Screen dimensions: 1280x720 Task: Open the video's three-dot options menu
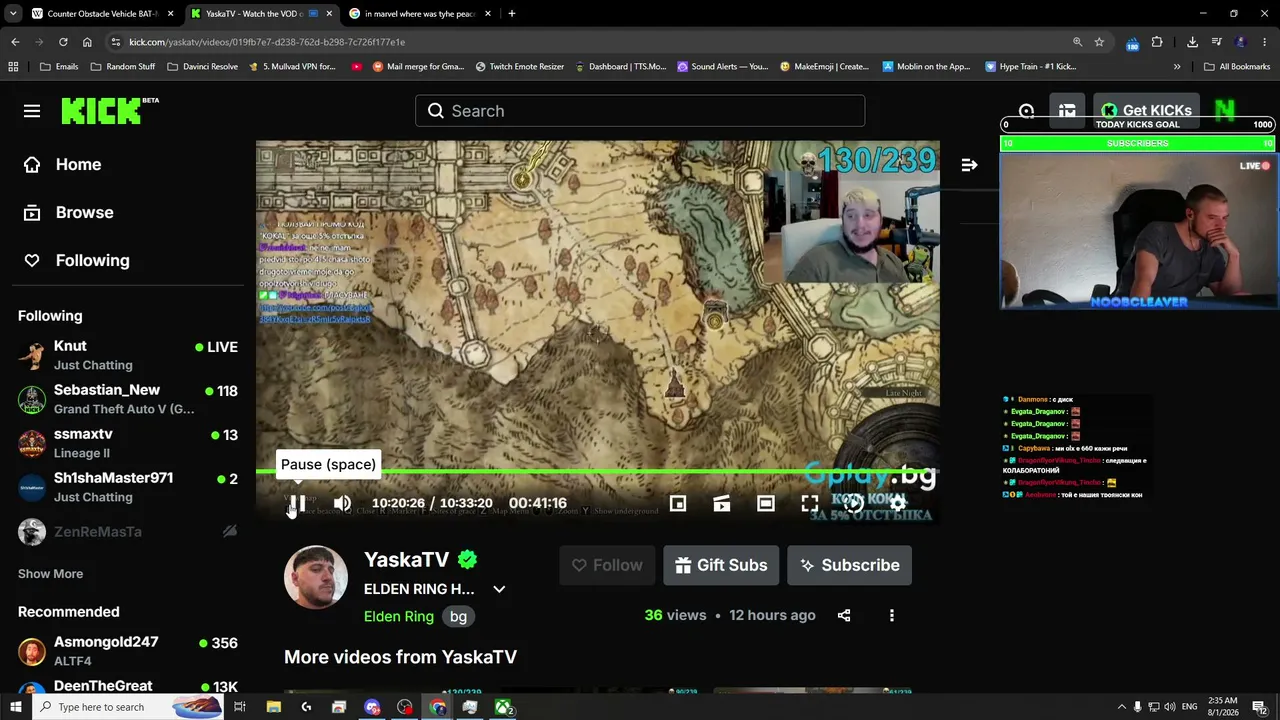892,615
